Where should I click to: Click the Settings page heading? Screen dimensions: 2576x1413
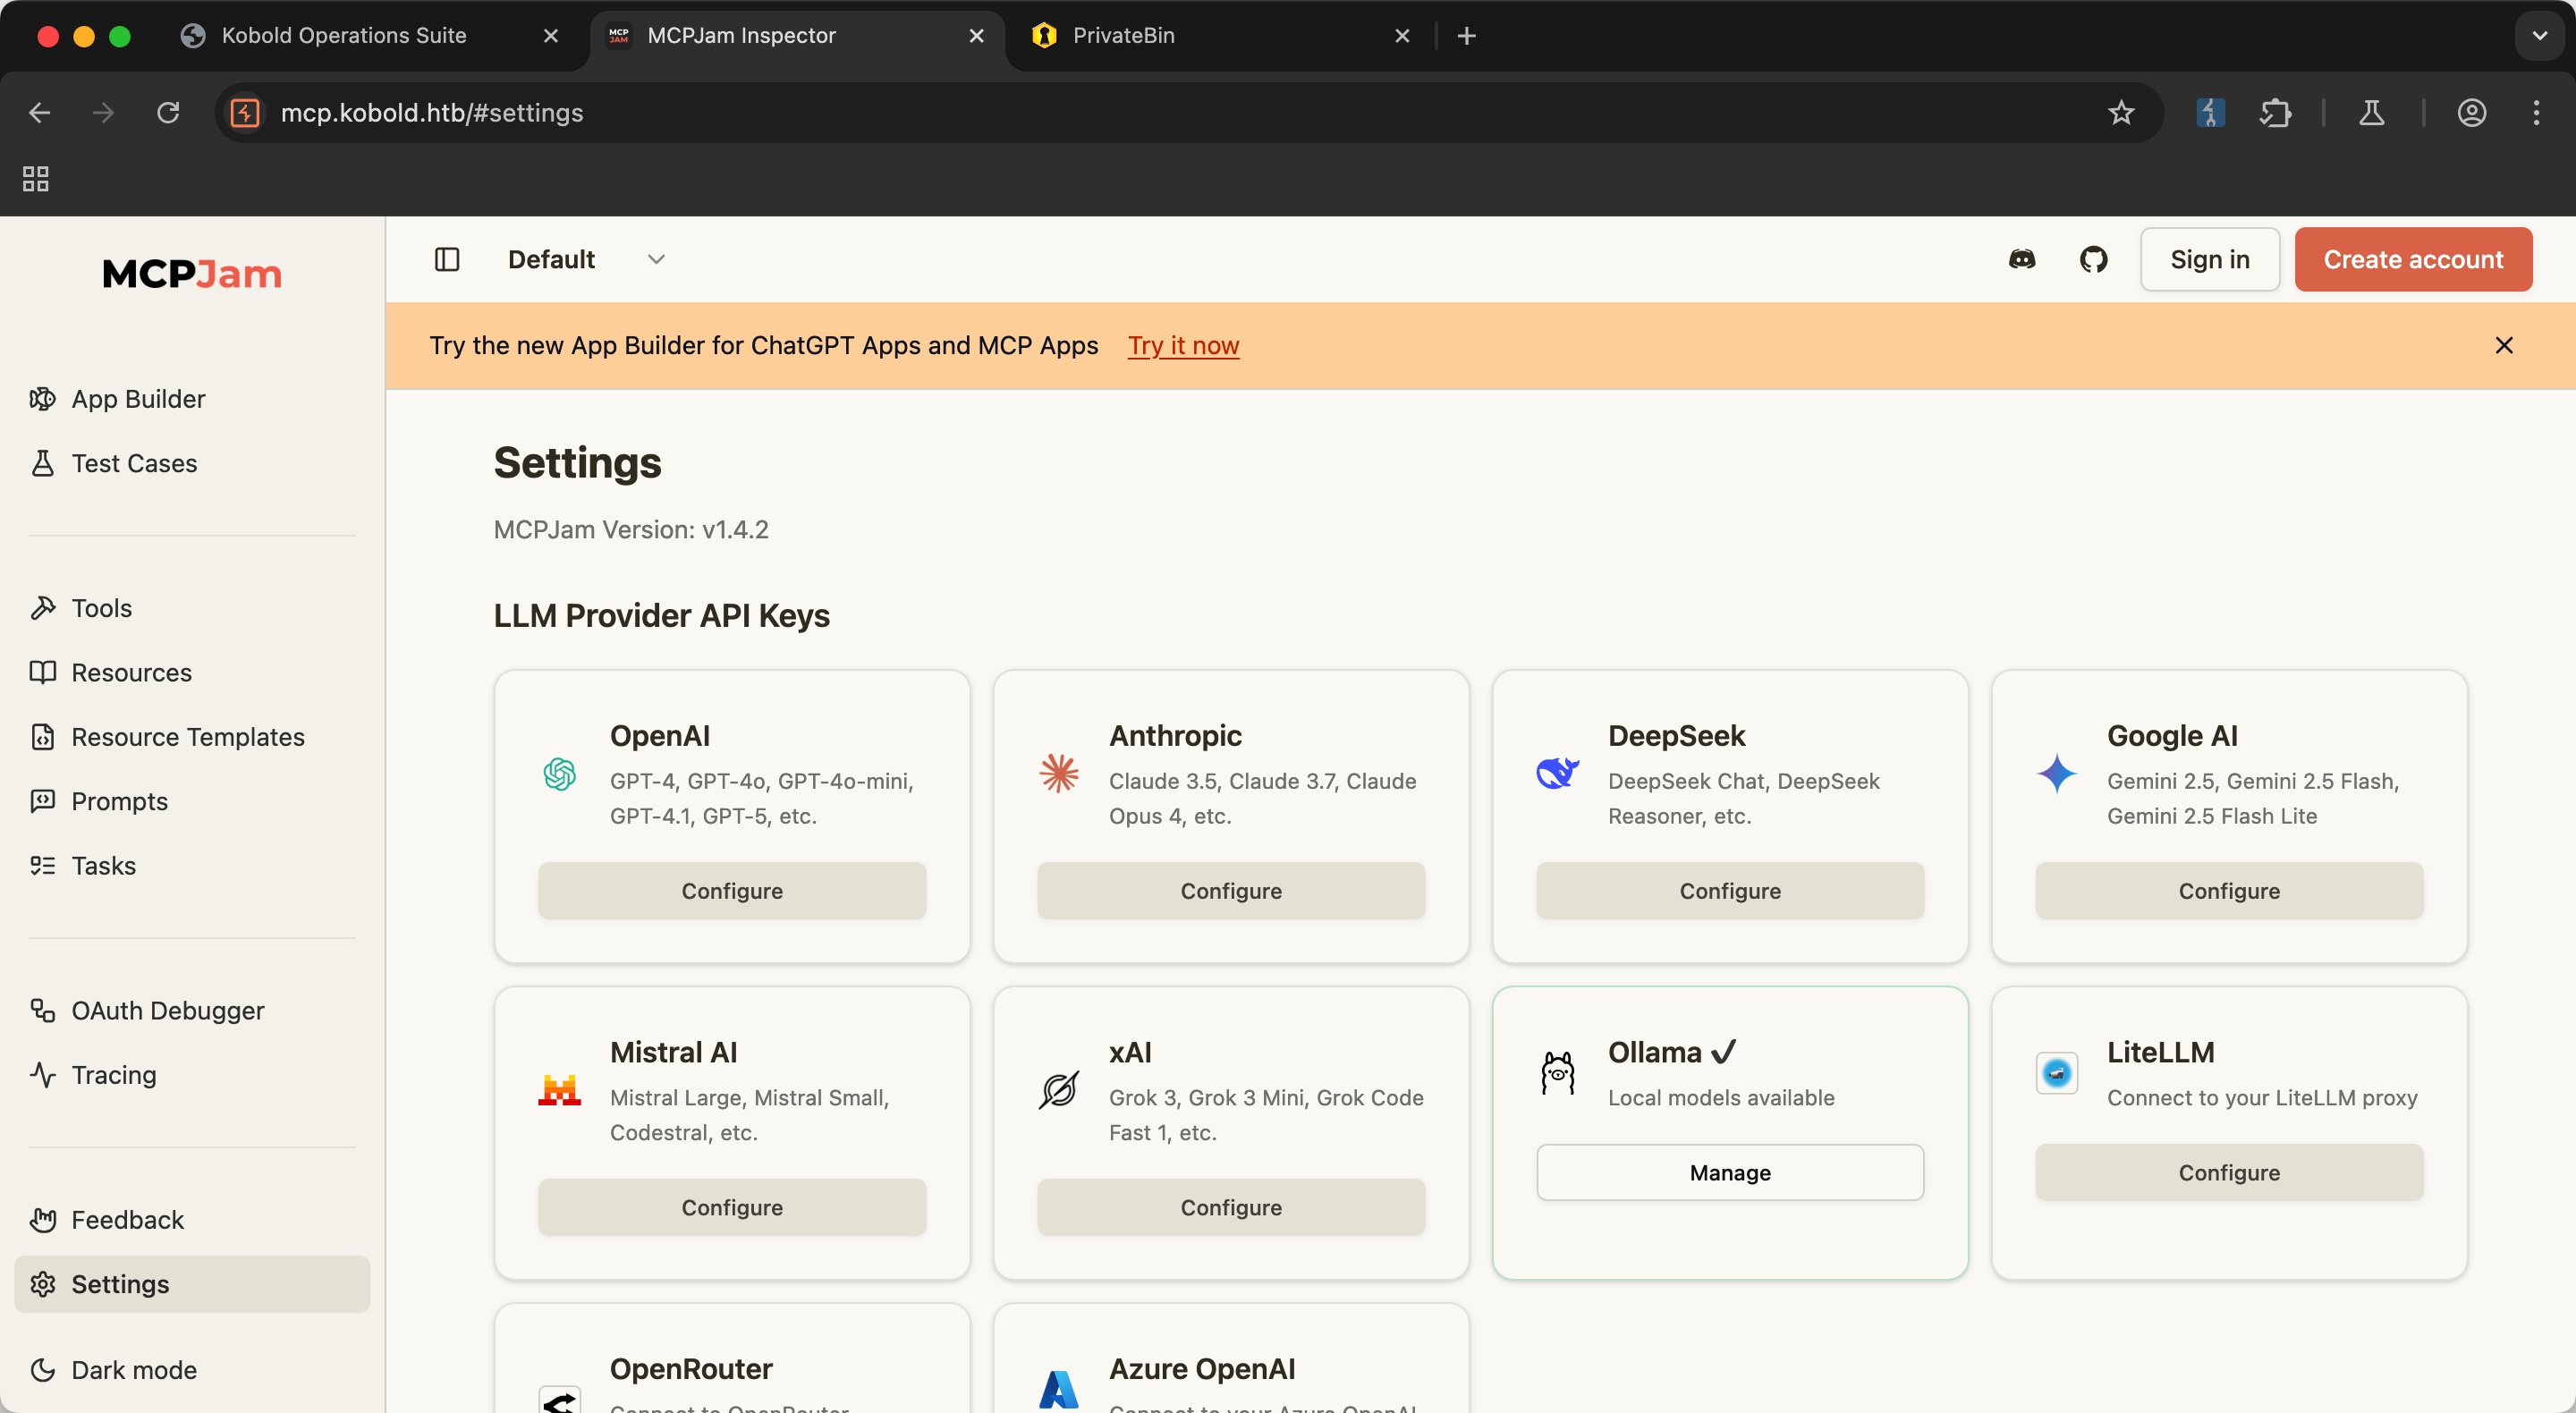(x=577, y=463)
